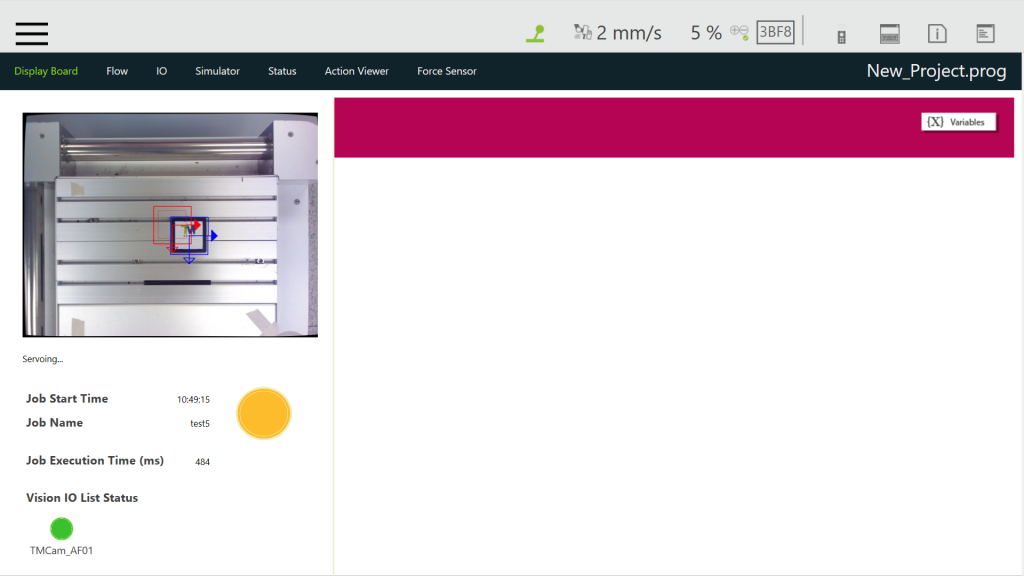The width and height of the screenshot is (1024, 576).
Task: Go to the IO tab
Action: tap(161, 71)
